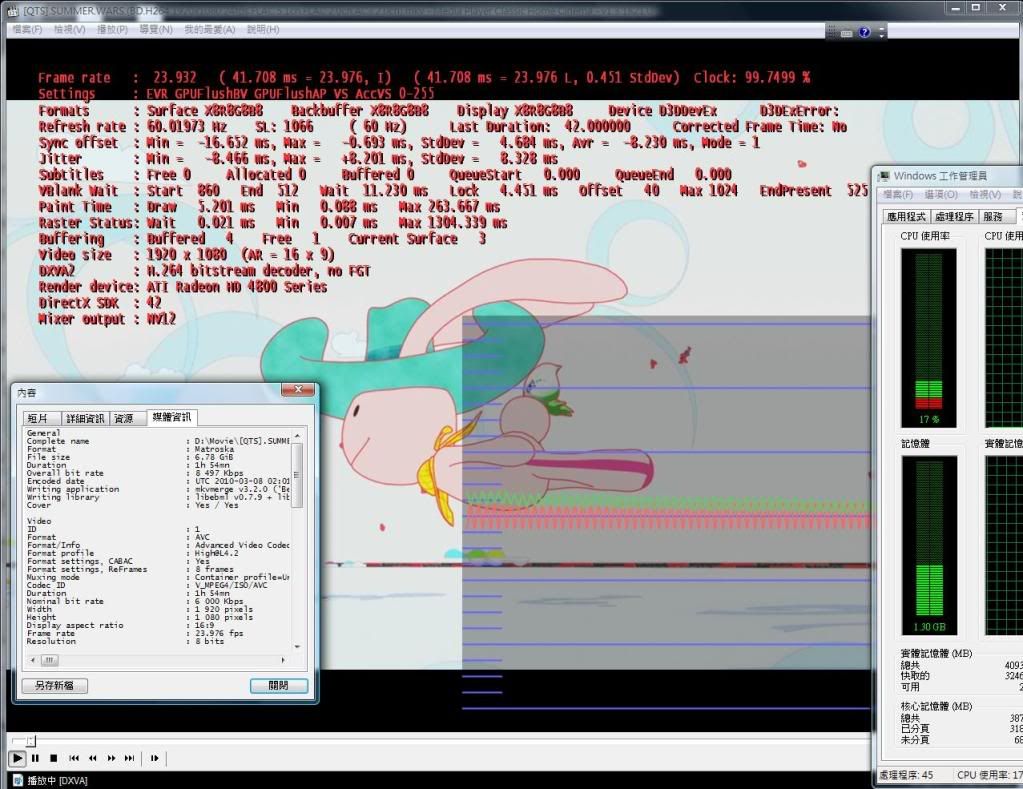Skip to the next chapter or file
Viewport: 1023px width, 789px height.
(x=129, y=758)
